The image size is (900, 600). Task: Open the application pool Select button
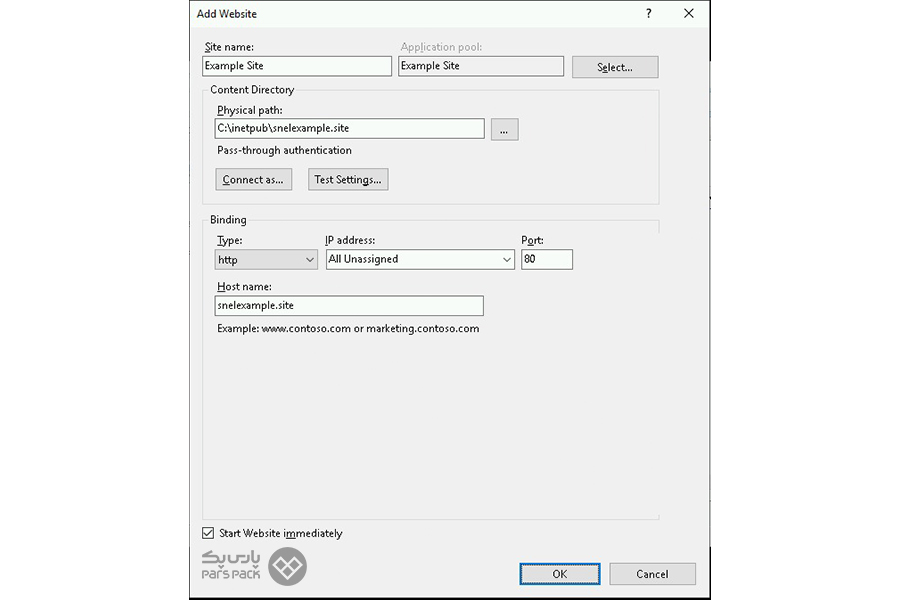click(x=615, y=67)
